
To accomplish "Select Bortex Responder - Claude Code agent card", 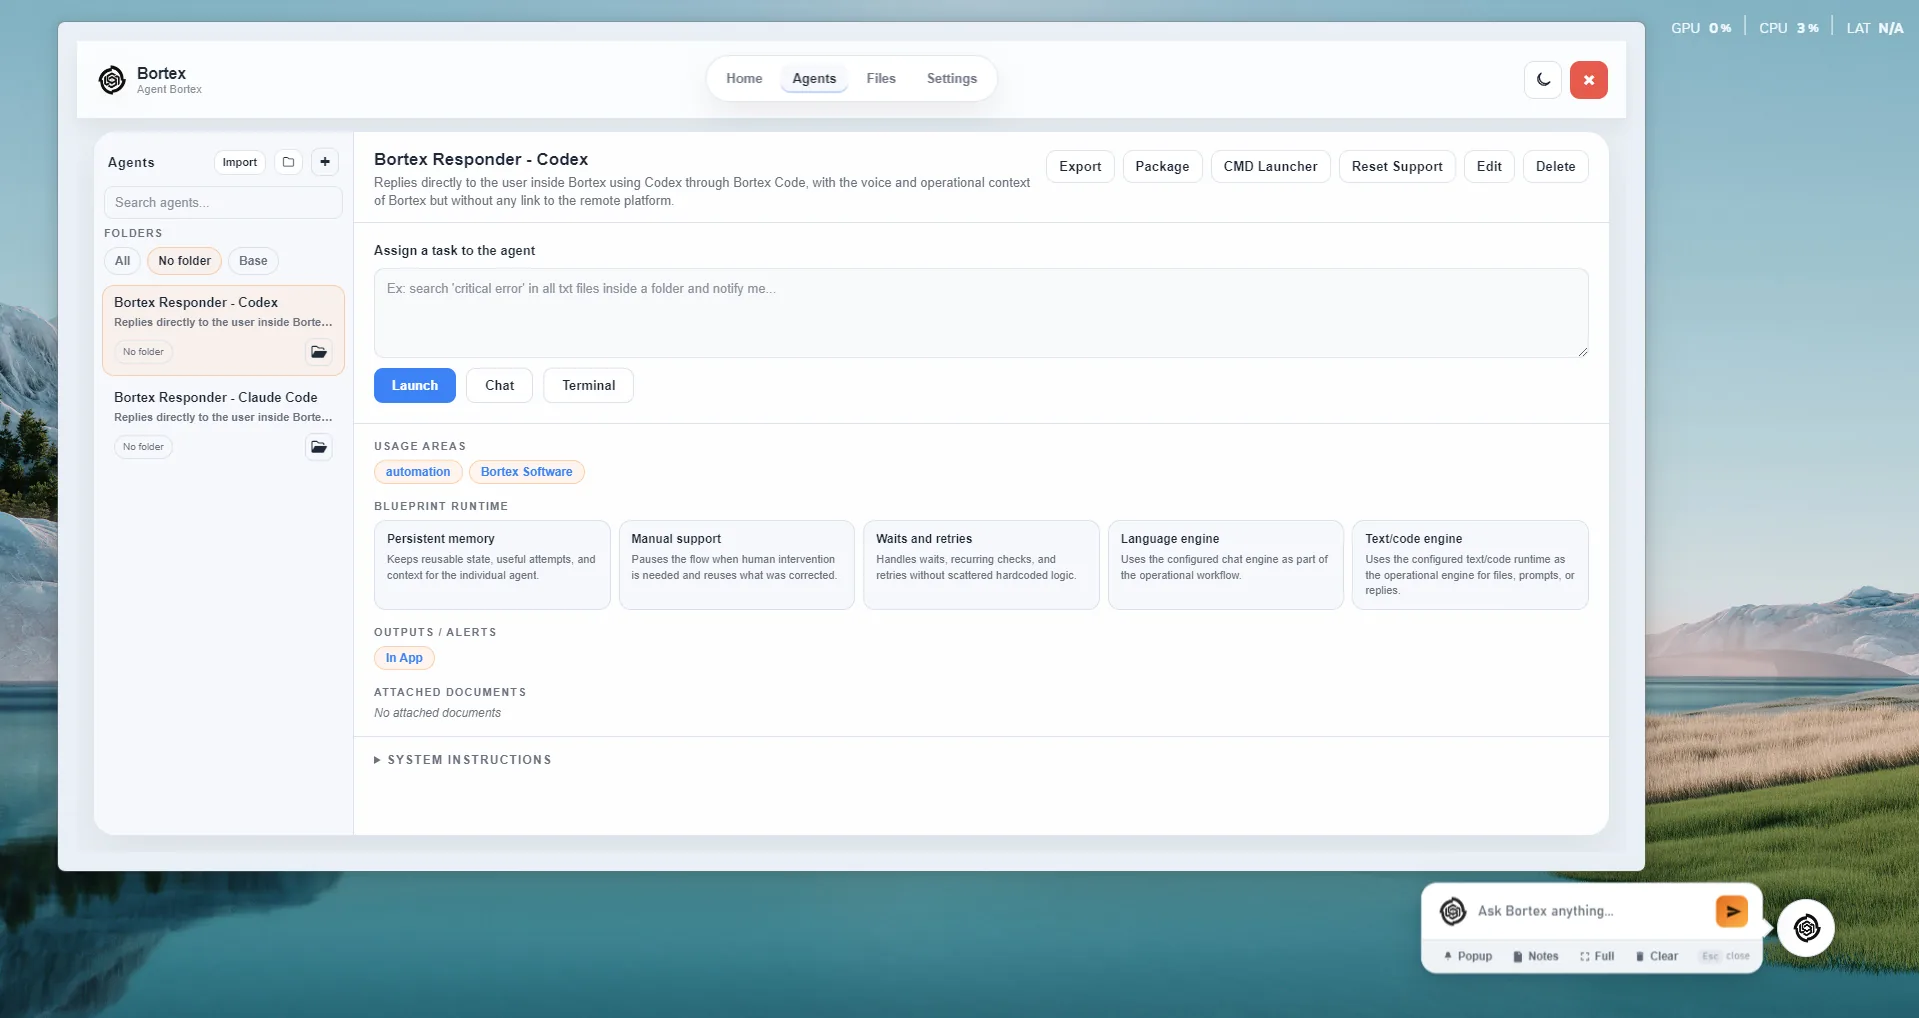I will [223, 426].
